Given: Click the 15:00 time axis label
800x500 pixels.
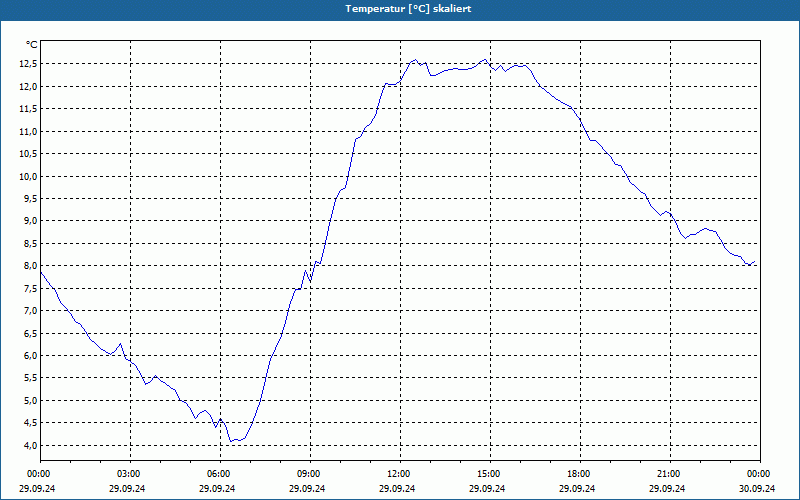Looking at the screenshot, I should pyautogui.click(x=490, y=474).
